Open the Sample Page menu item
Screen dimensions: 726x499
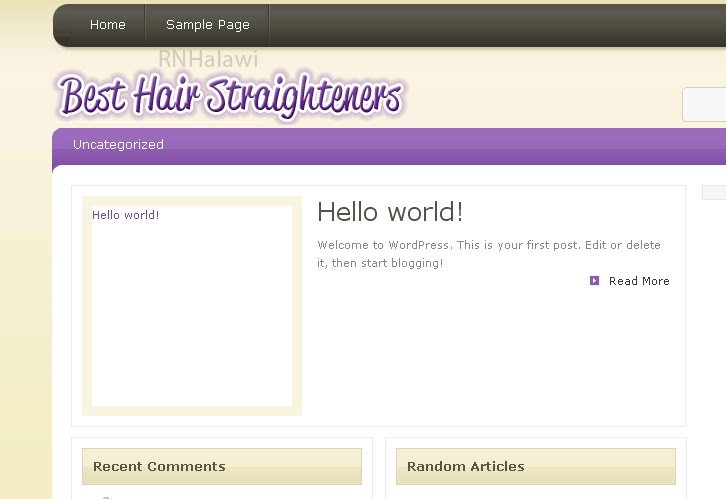207,25
